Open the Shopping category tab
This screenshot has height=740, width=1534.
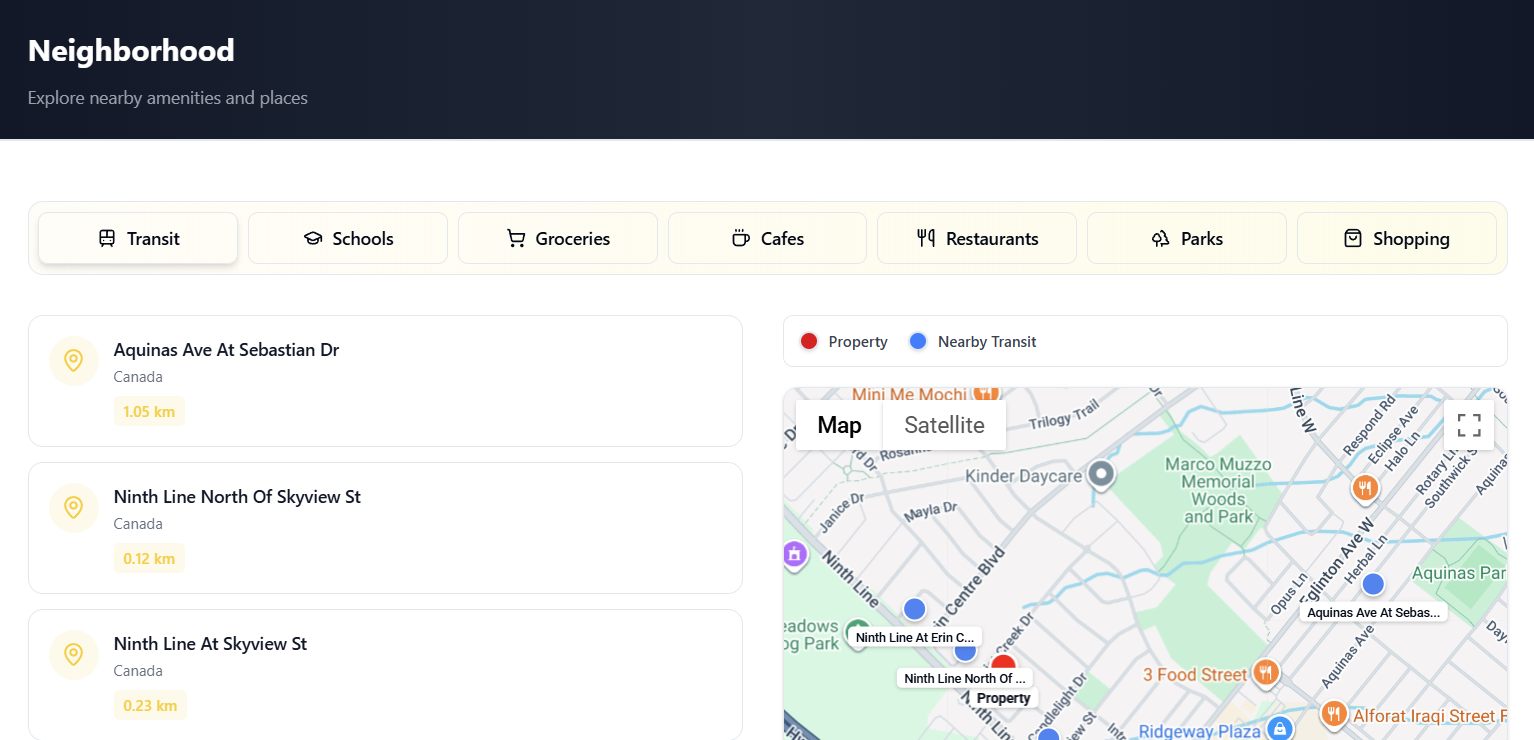click(x=1396, y=238)
